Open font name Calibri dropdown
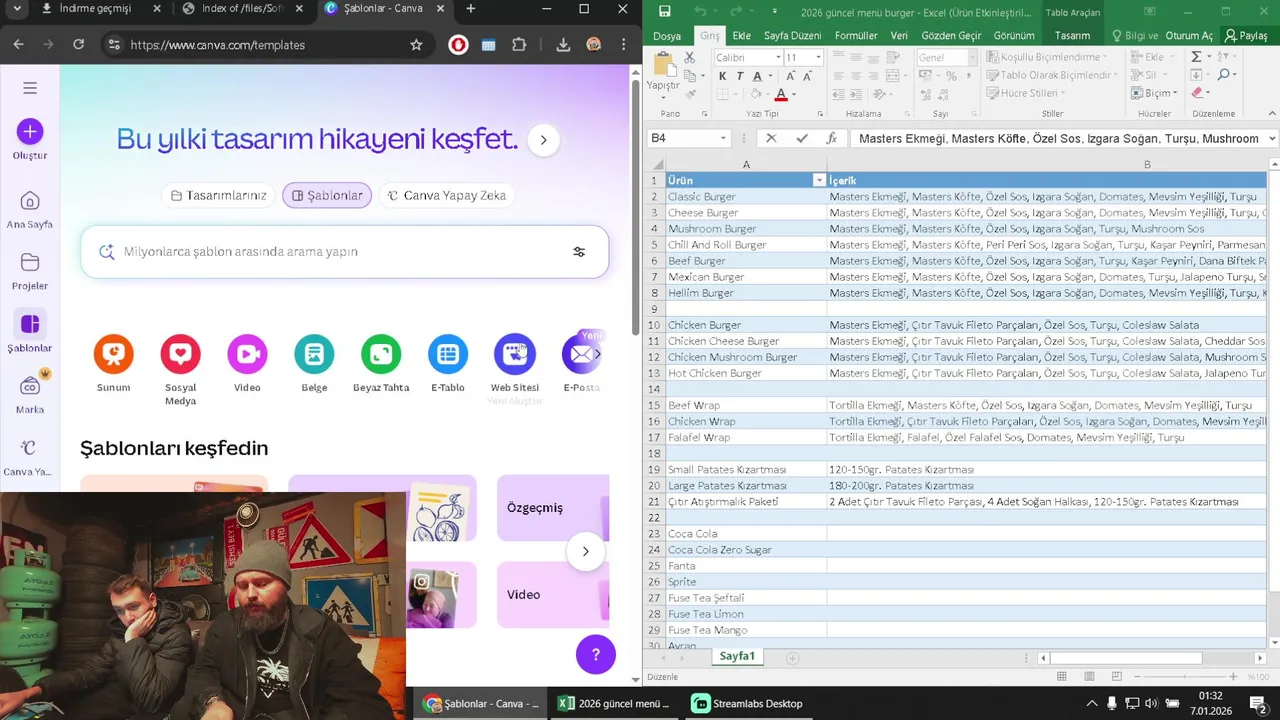1280x720 pixels. click(x=777, y=58)
